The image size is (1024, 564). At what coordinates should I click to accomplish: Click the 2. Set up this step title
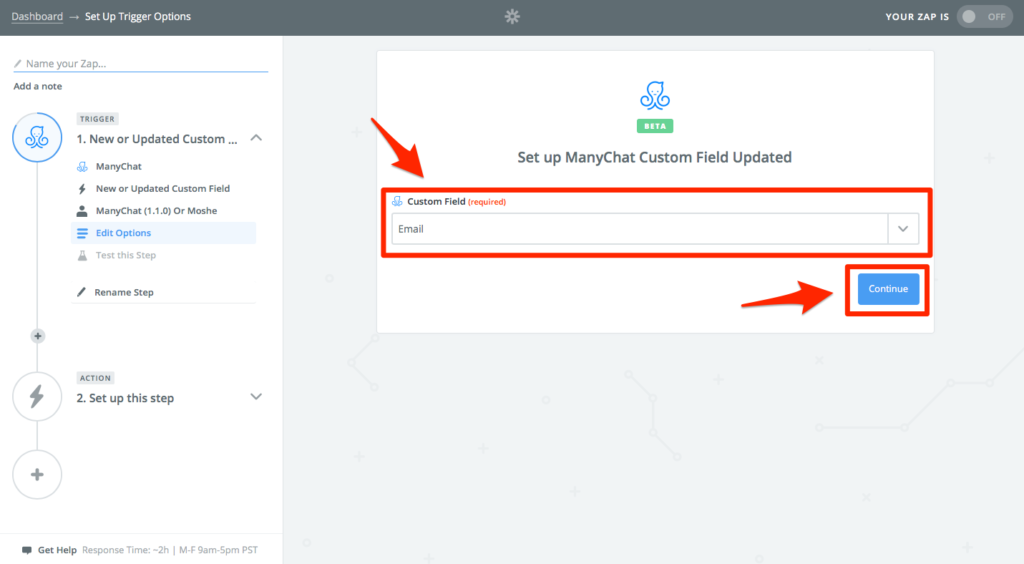[125, 398]
